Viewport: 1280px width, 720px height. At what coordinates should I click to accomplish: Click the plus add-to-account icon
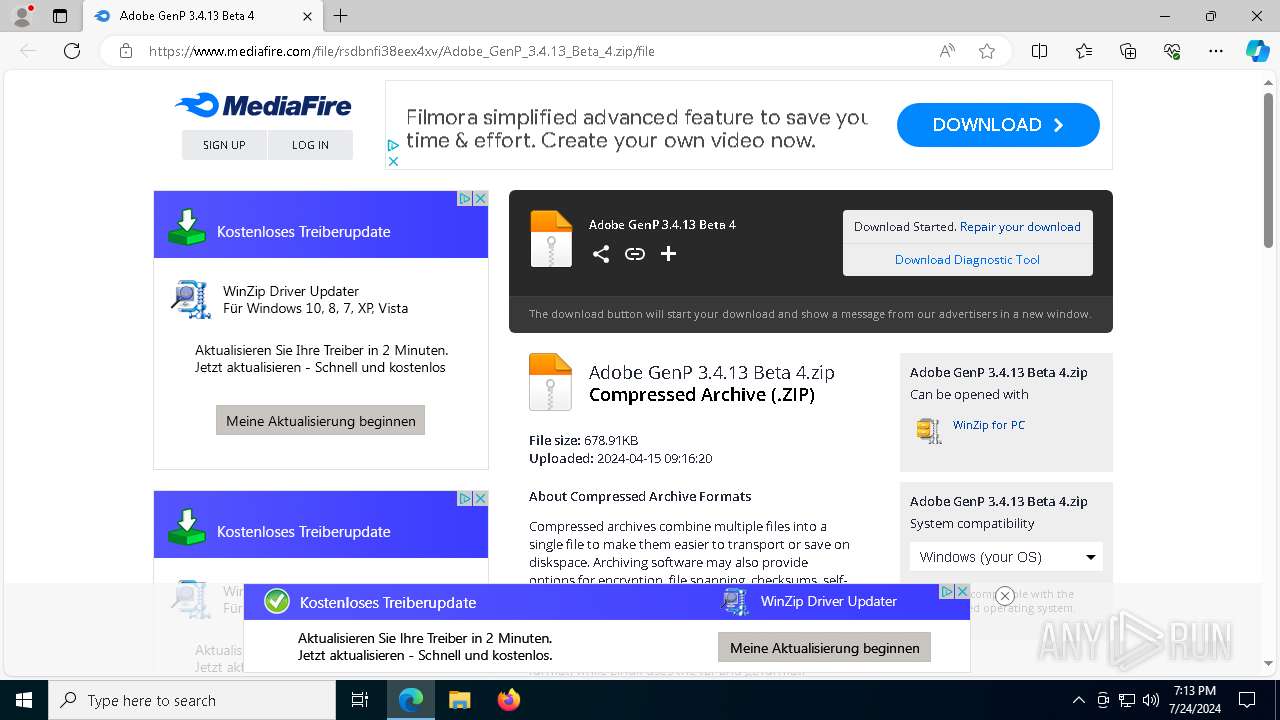pyautogui.click(x=668, y=254)
